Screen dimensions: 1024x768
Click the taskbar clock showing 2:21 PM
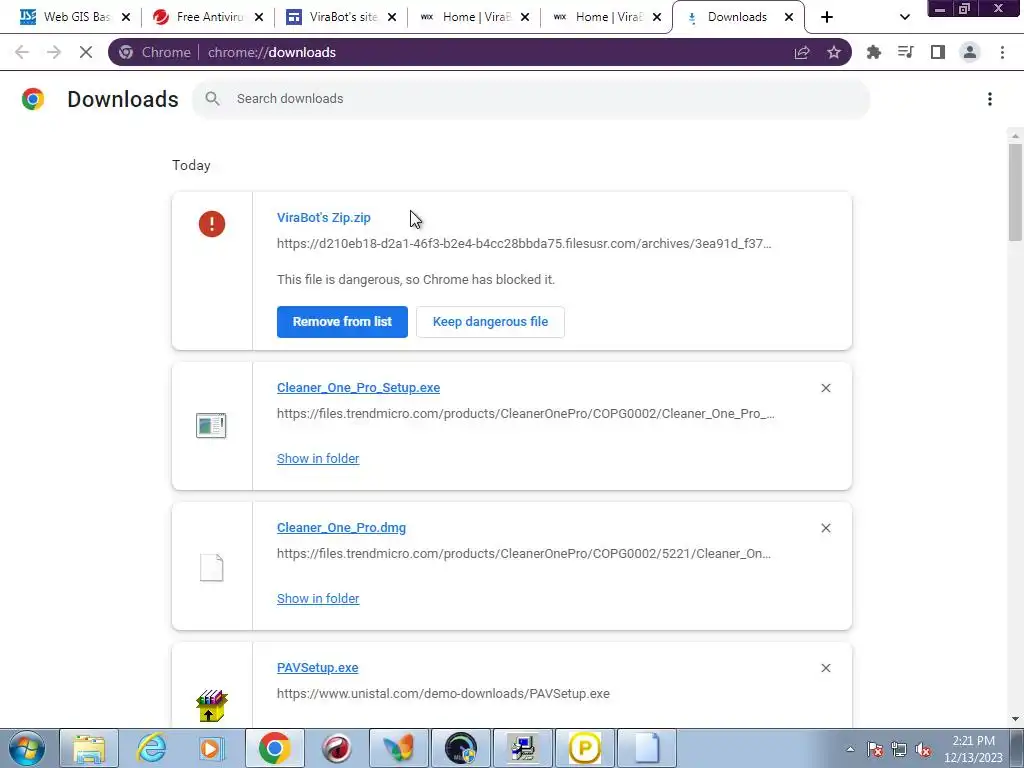[x=973, y=749]
